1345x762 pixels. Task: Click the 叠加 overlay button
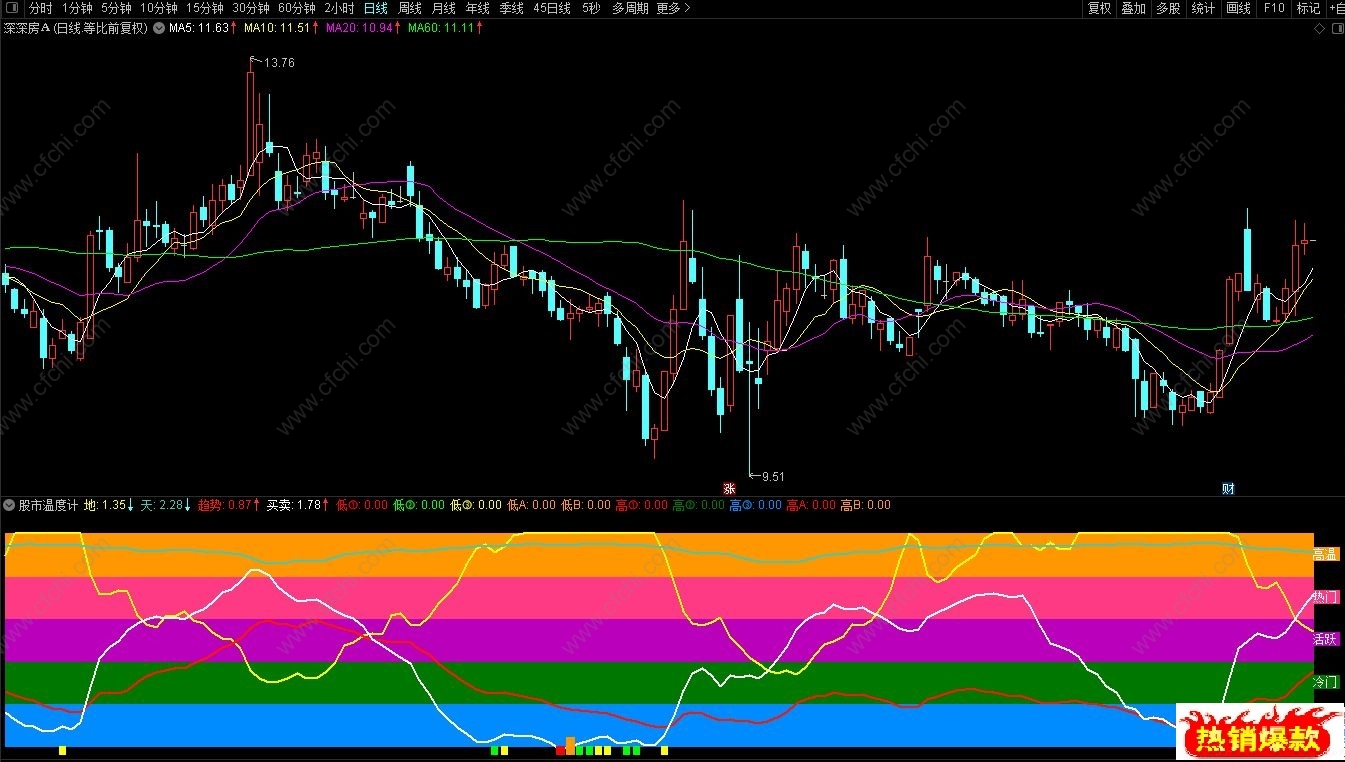(x=1133, y=8)
